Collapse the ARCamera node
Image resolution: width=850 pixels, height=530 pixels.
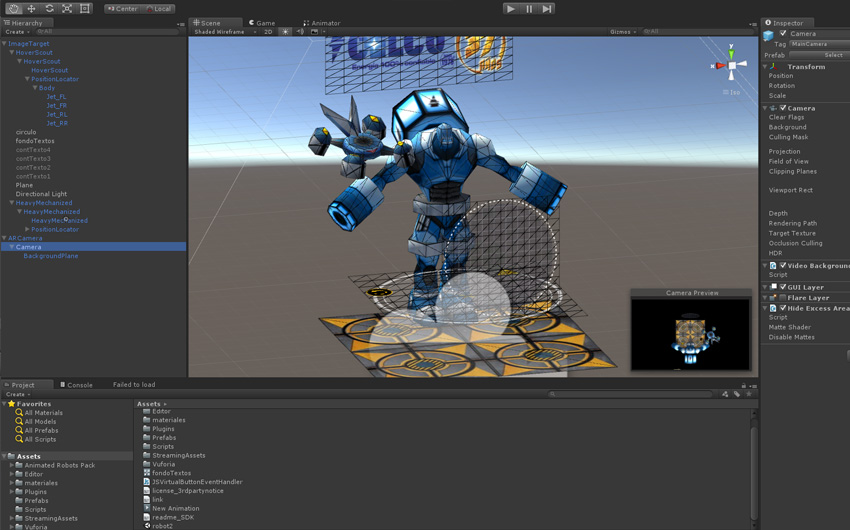[4, 238]
